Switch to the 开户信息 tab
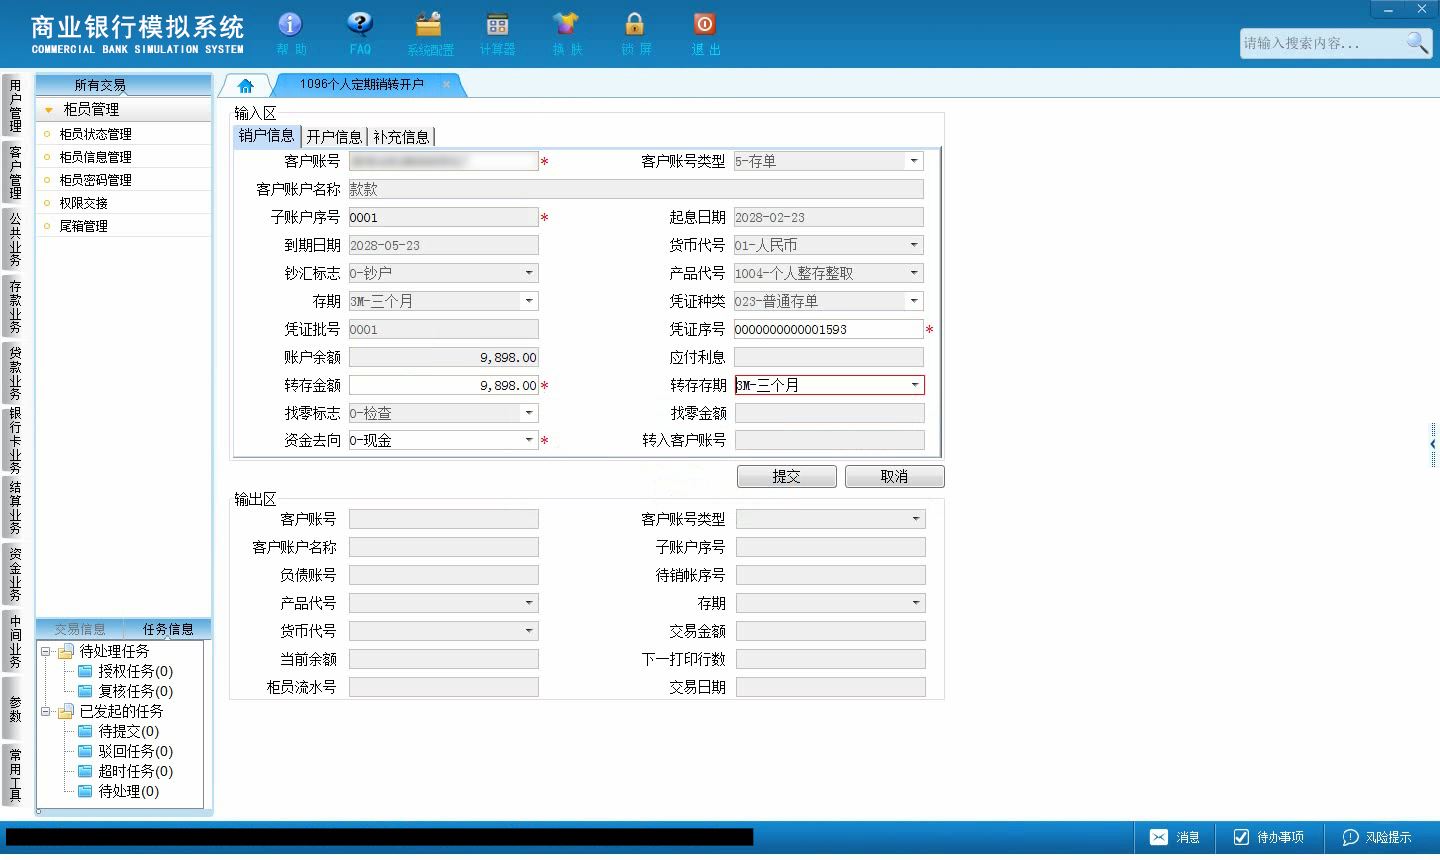The width and height of the screenshot is (1440, 860). 334,137
